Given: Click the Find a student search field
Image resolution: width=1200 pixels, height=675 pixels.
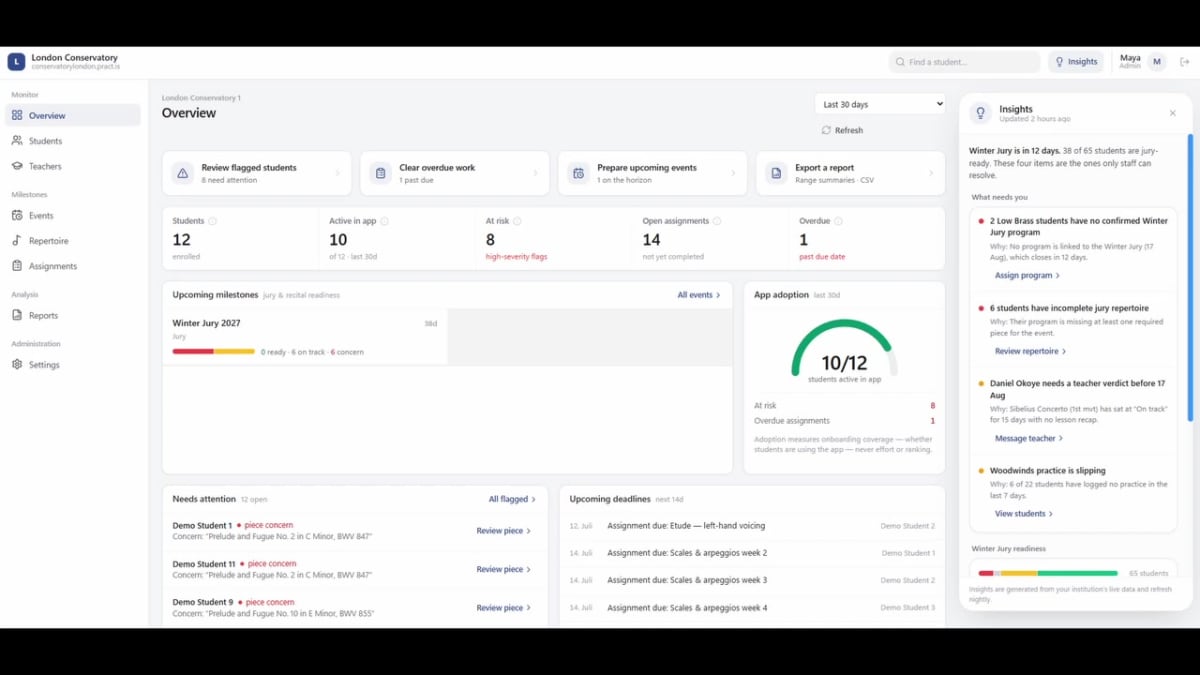Looking at the screenshot, I should tap(965, 62).
